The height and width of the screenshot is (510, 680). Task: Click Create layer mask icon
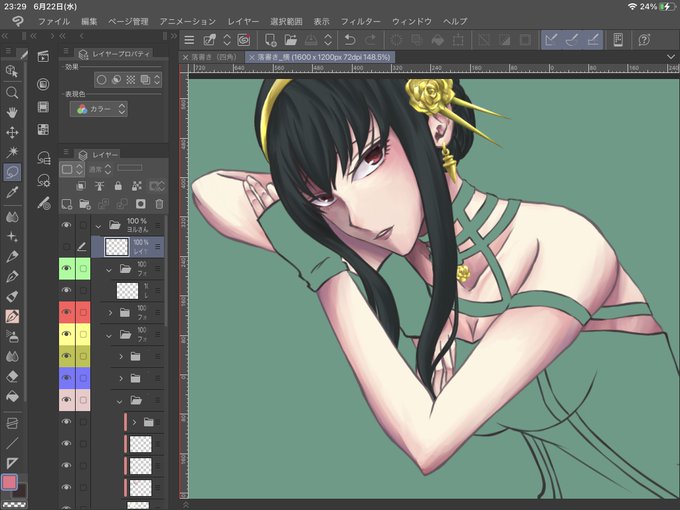coord(141,204)
